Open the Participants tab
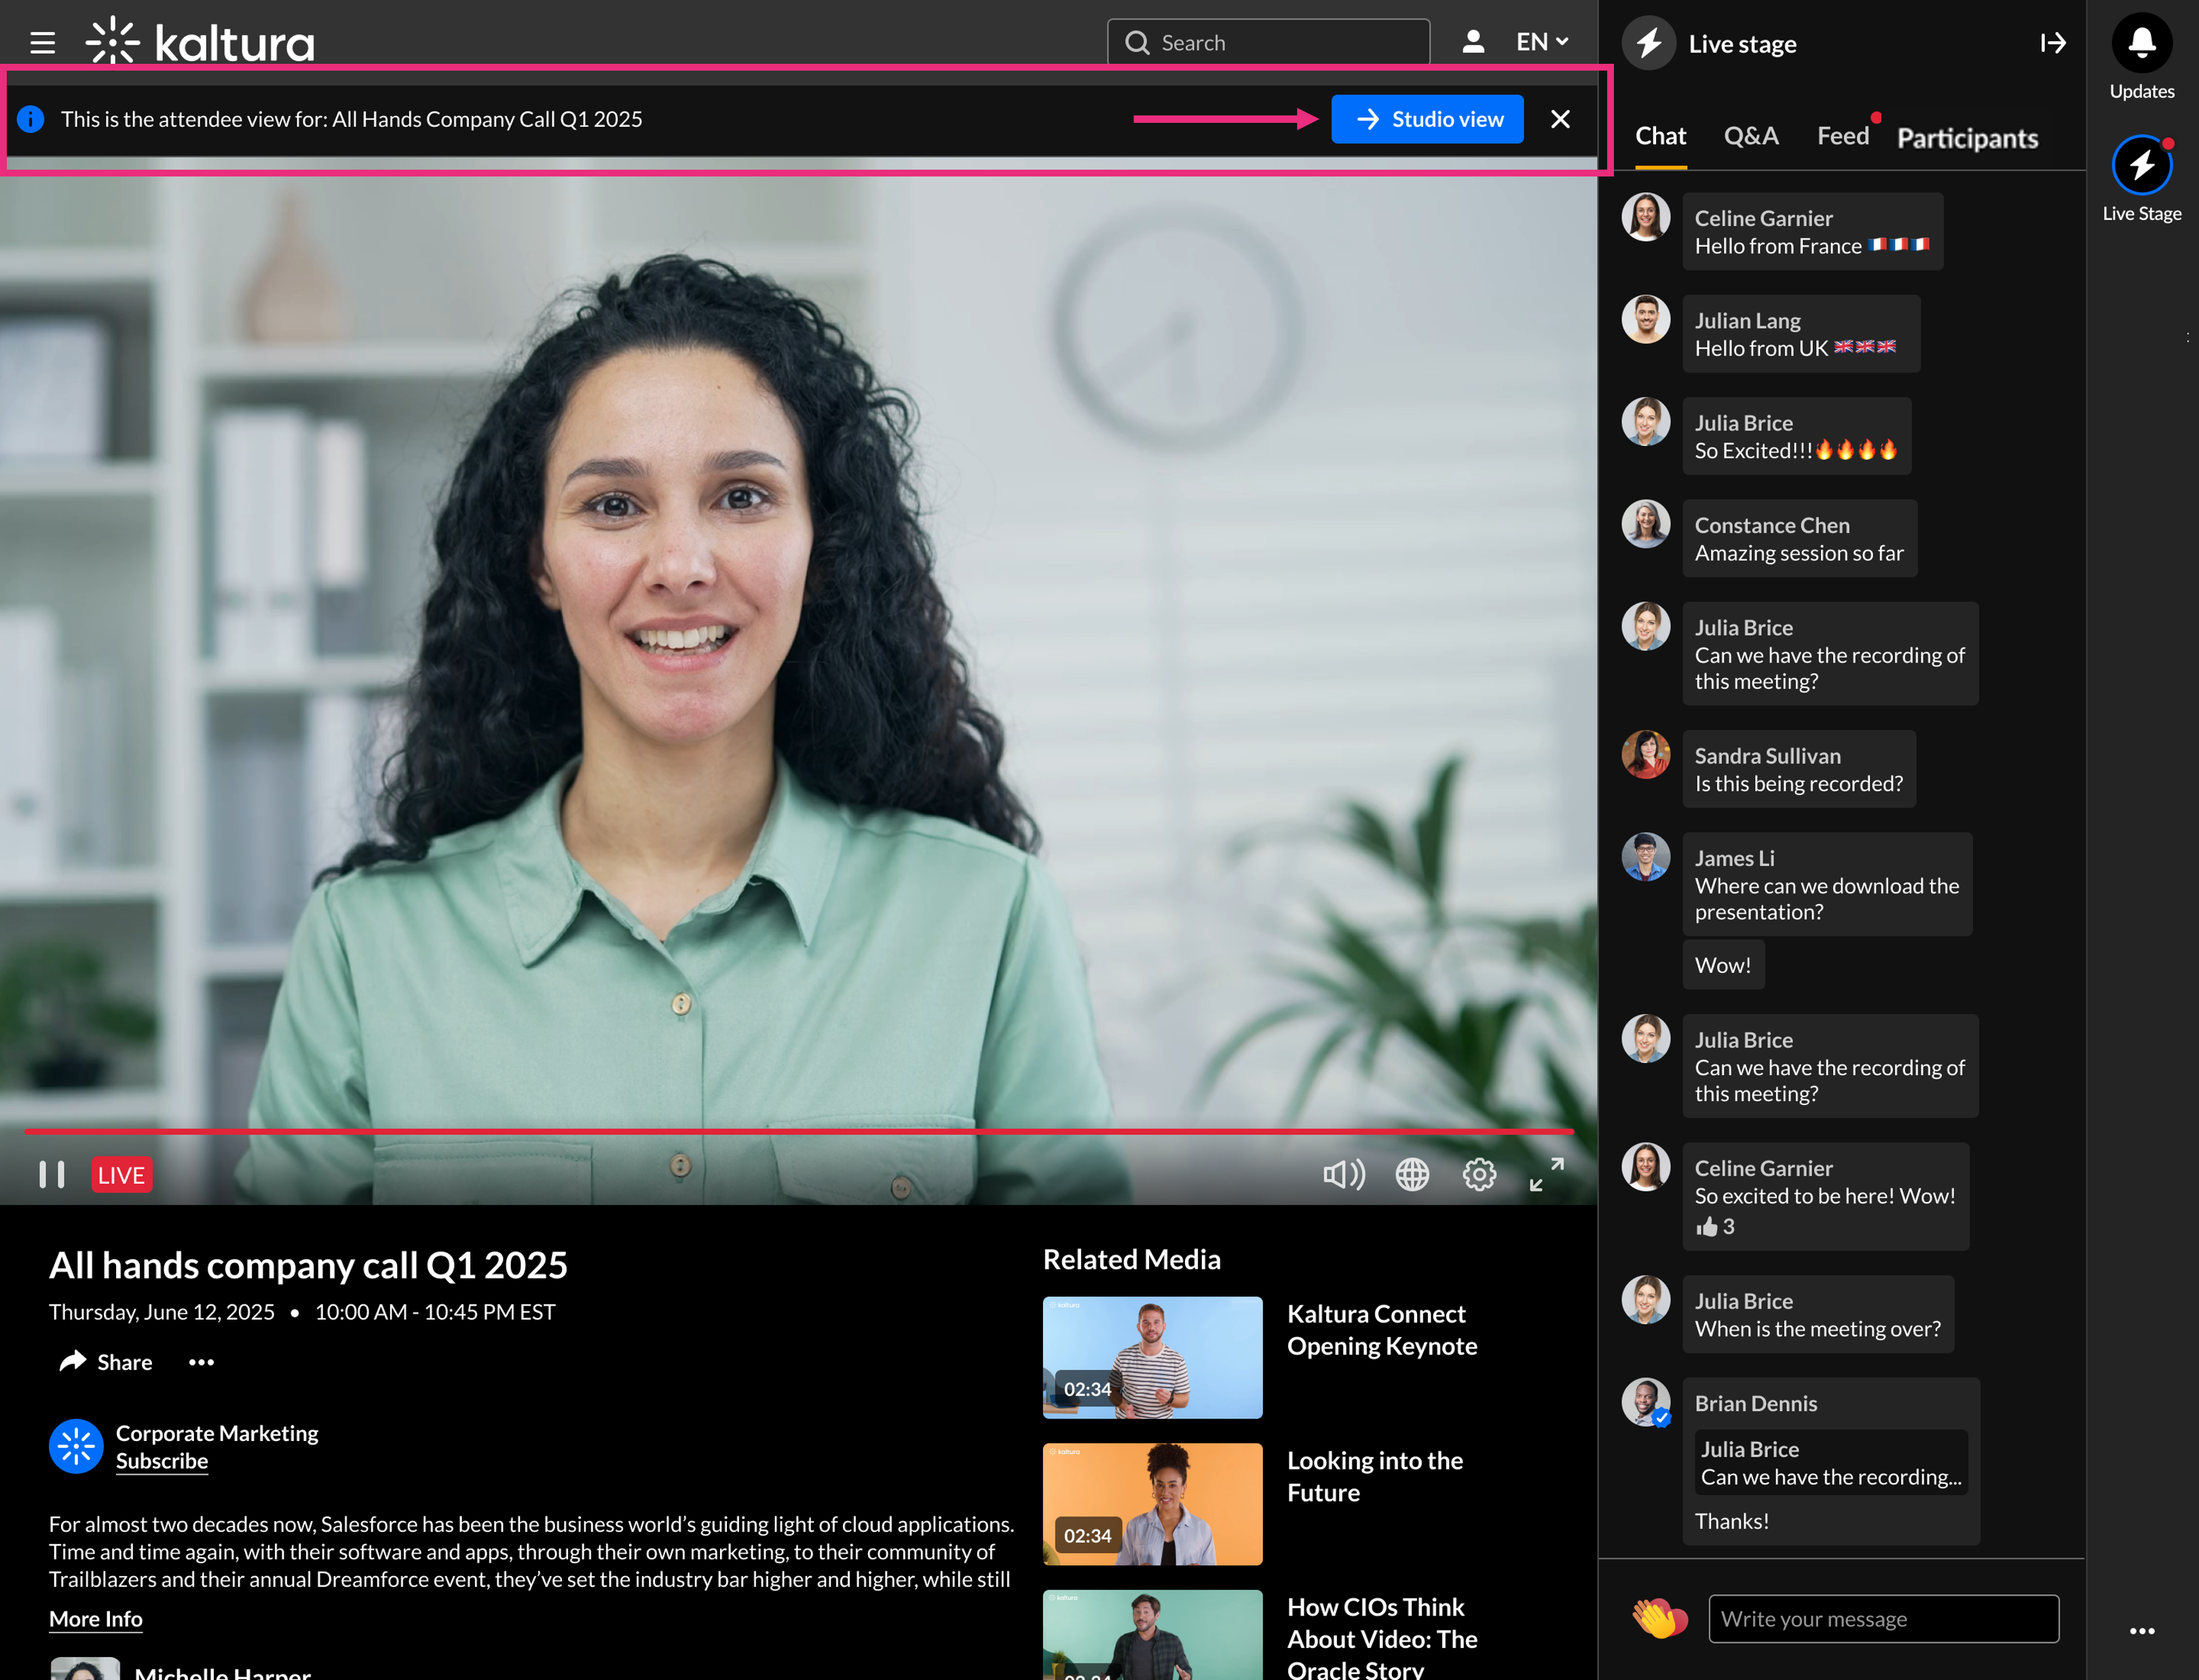 (1967, 138)
